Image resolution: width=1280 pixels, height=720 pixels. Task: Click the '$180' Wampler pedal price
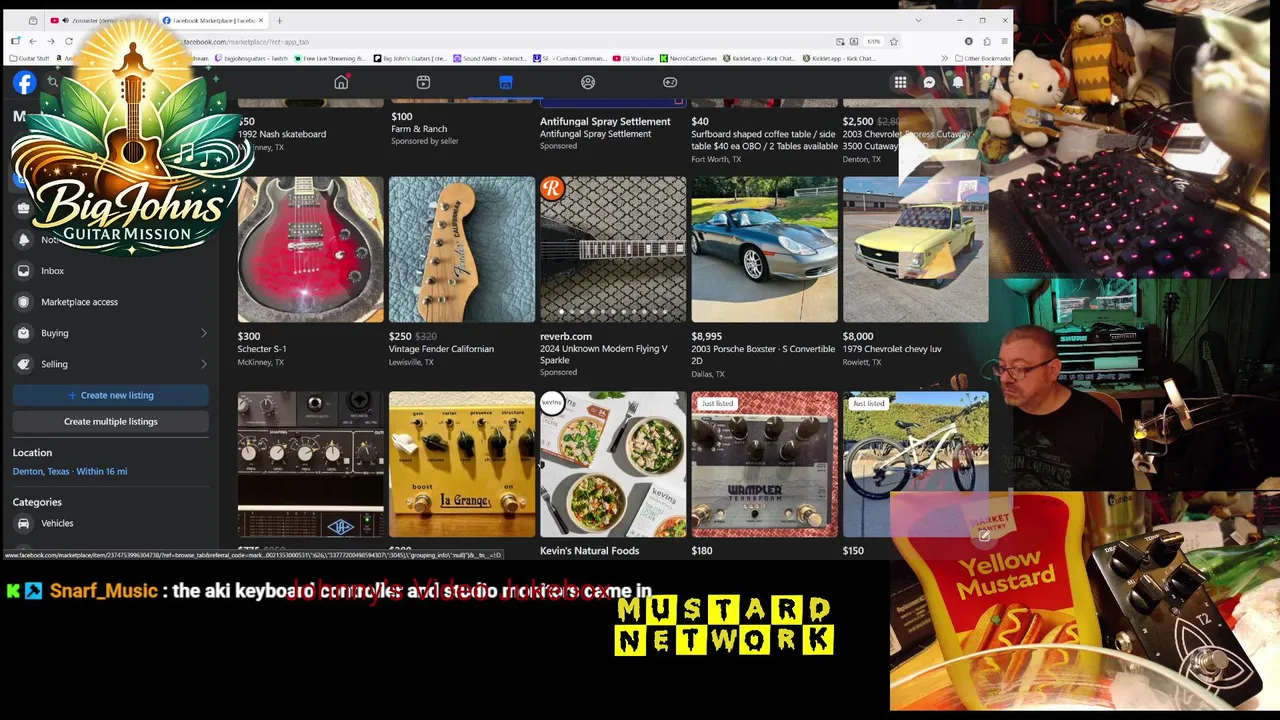click(701, 550)
